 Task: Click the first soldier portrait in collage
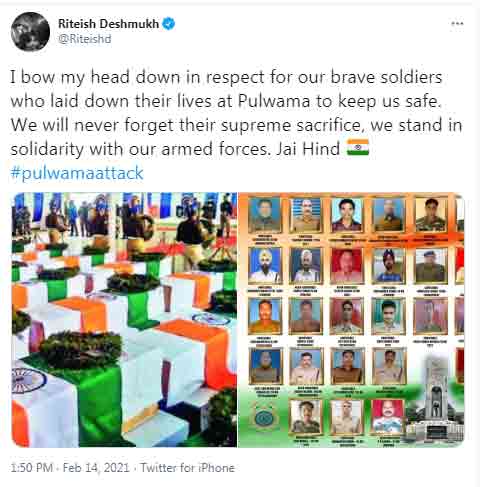(x=265, y=216)
